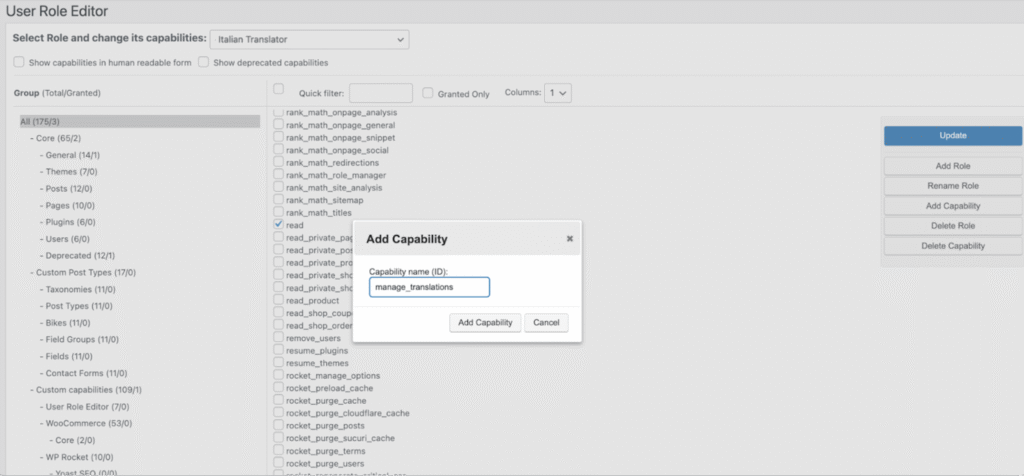Enable Show capabilities in human readable form
Image resolution: width=1024 pixels, height=476 pixels.
[x=19, y=63]
